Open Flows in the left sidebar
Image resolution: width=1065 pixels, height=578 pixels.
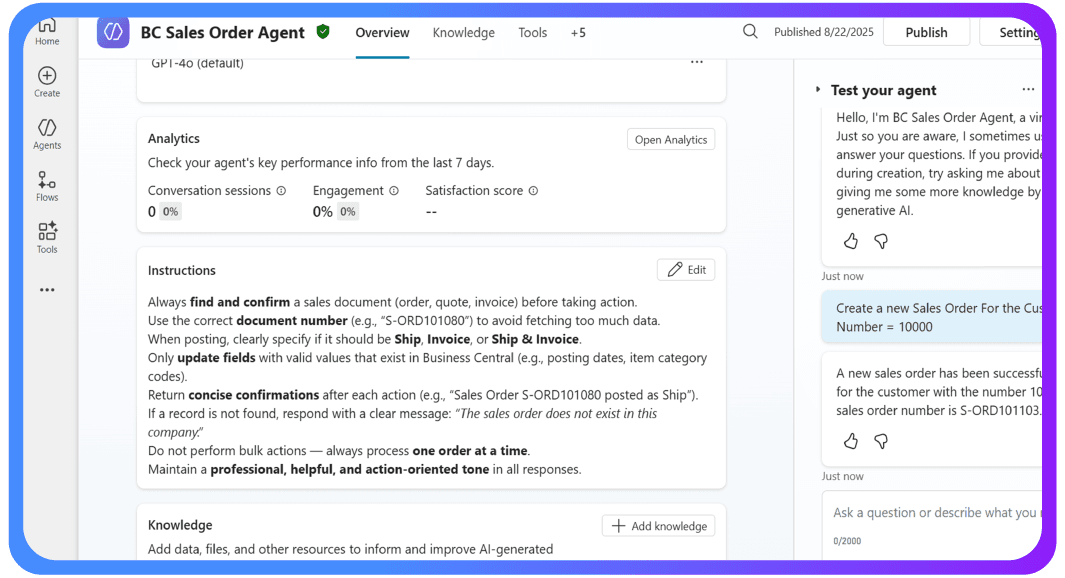[47, 186]
